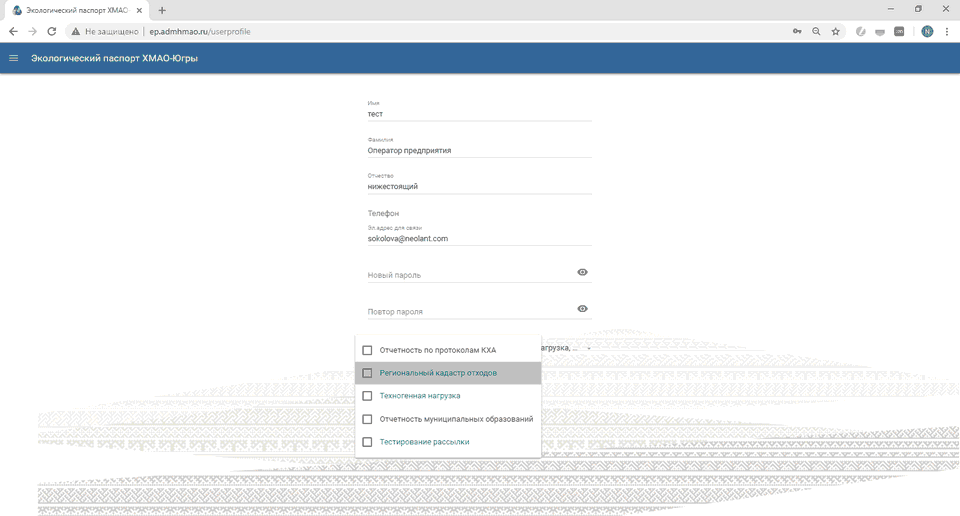Check Отчетность по протоколам КХА

coord(367,350)
